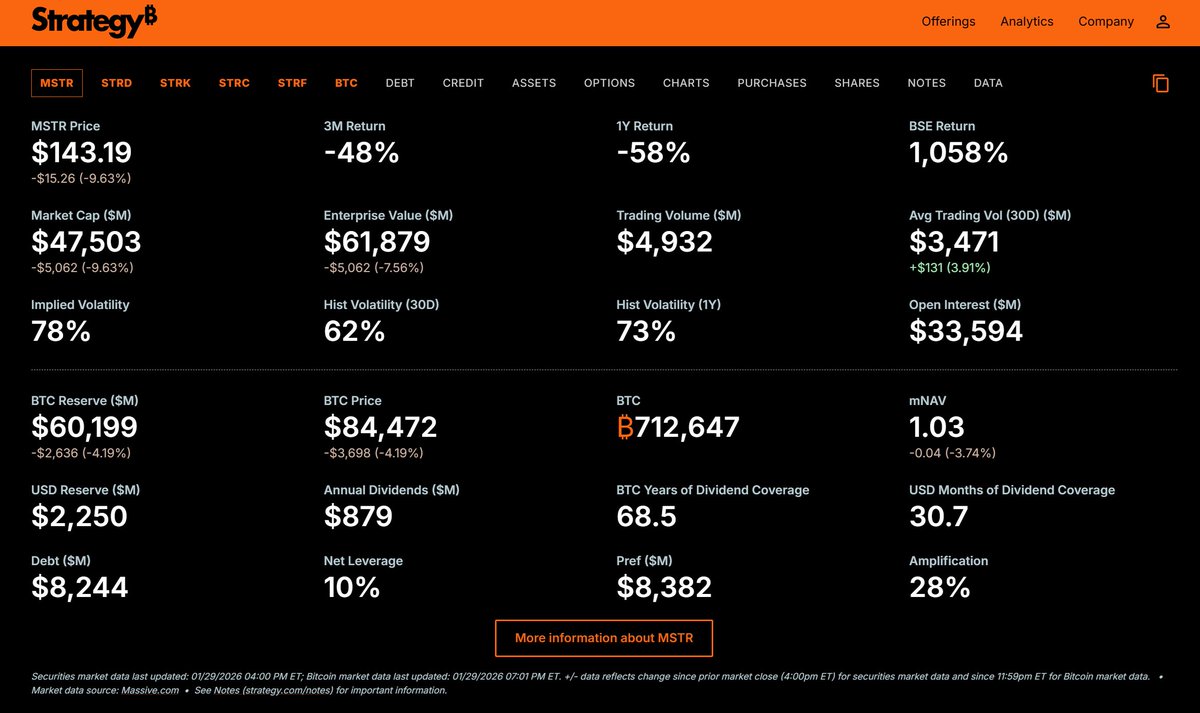Open the Company menu
Viewport: 1200px width, 713px height.
[x=1106, y=21]
